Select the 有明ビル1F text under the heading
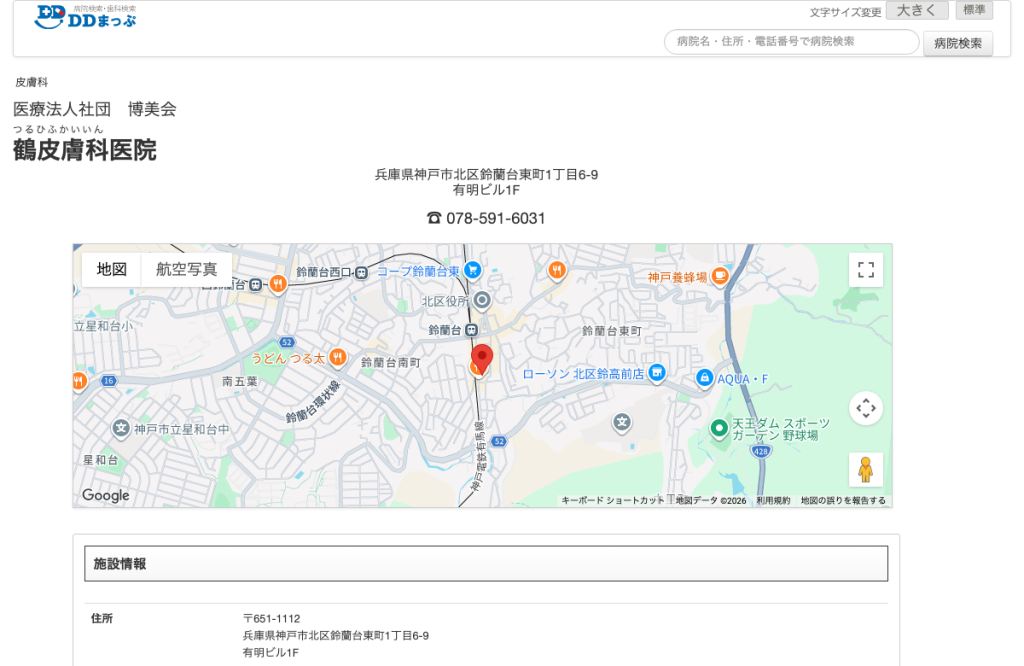1024x666 pixels. coord(487,190)
